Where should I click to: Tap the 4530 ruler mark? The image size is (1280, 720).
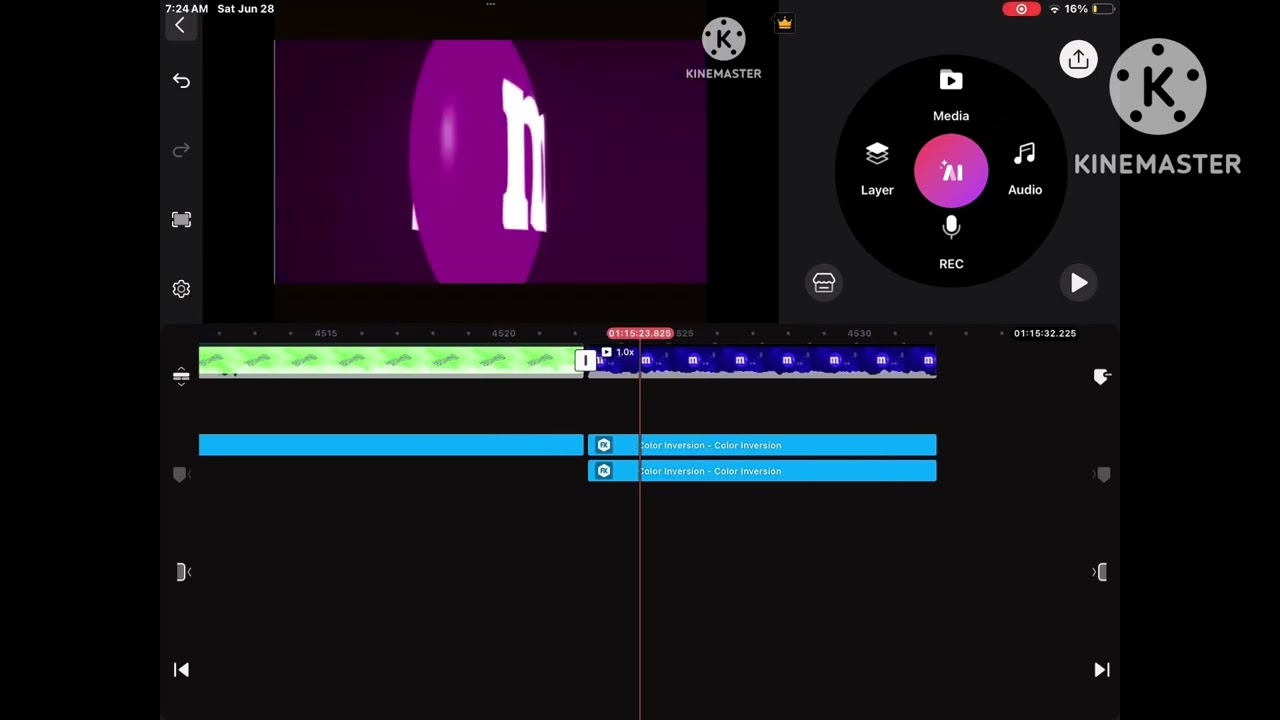point(859,333)
